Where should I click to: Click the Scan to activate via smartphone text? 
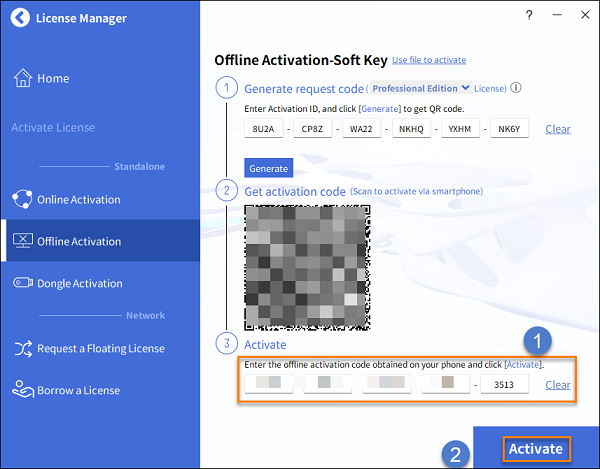click(x=417, y=191)
